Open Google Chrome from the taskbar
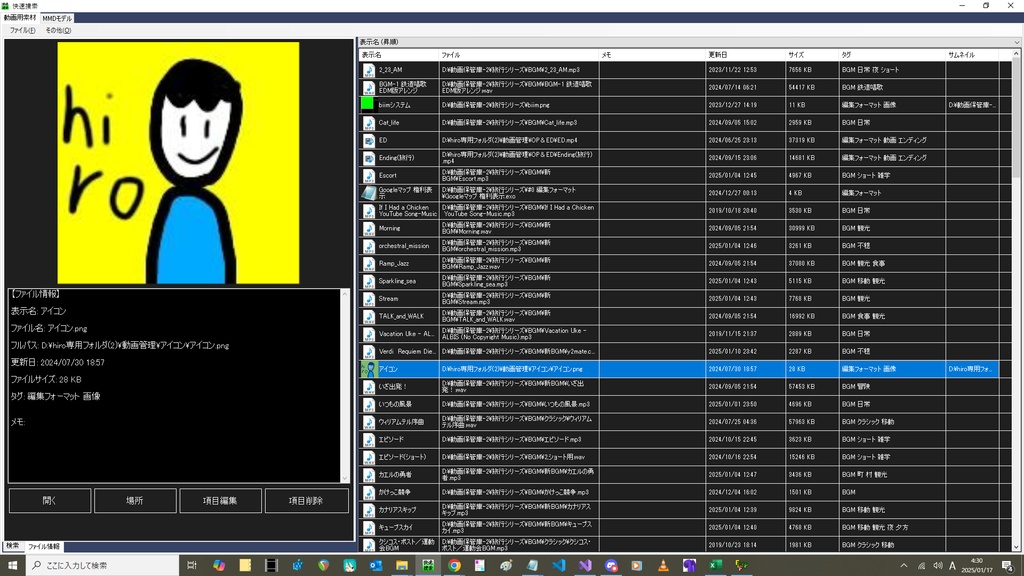The image size is (1024, 576). coord(454,566)
